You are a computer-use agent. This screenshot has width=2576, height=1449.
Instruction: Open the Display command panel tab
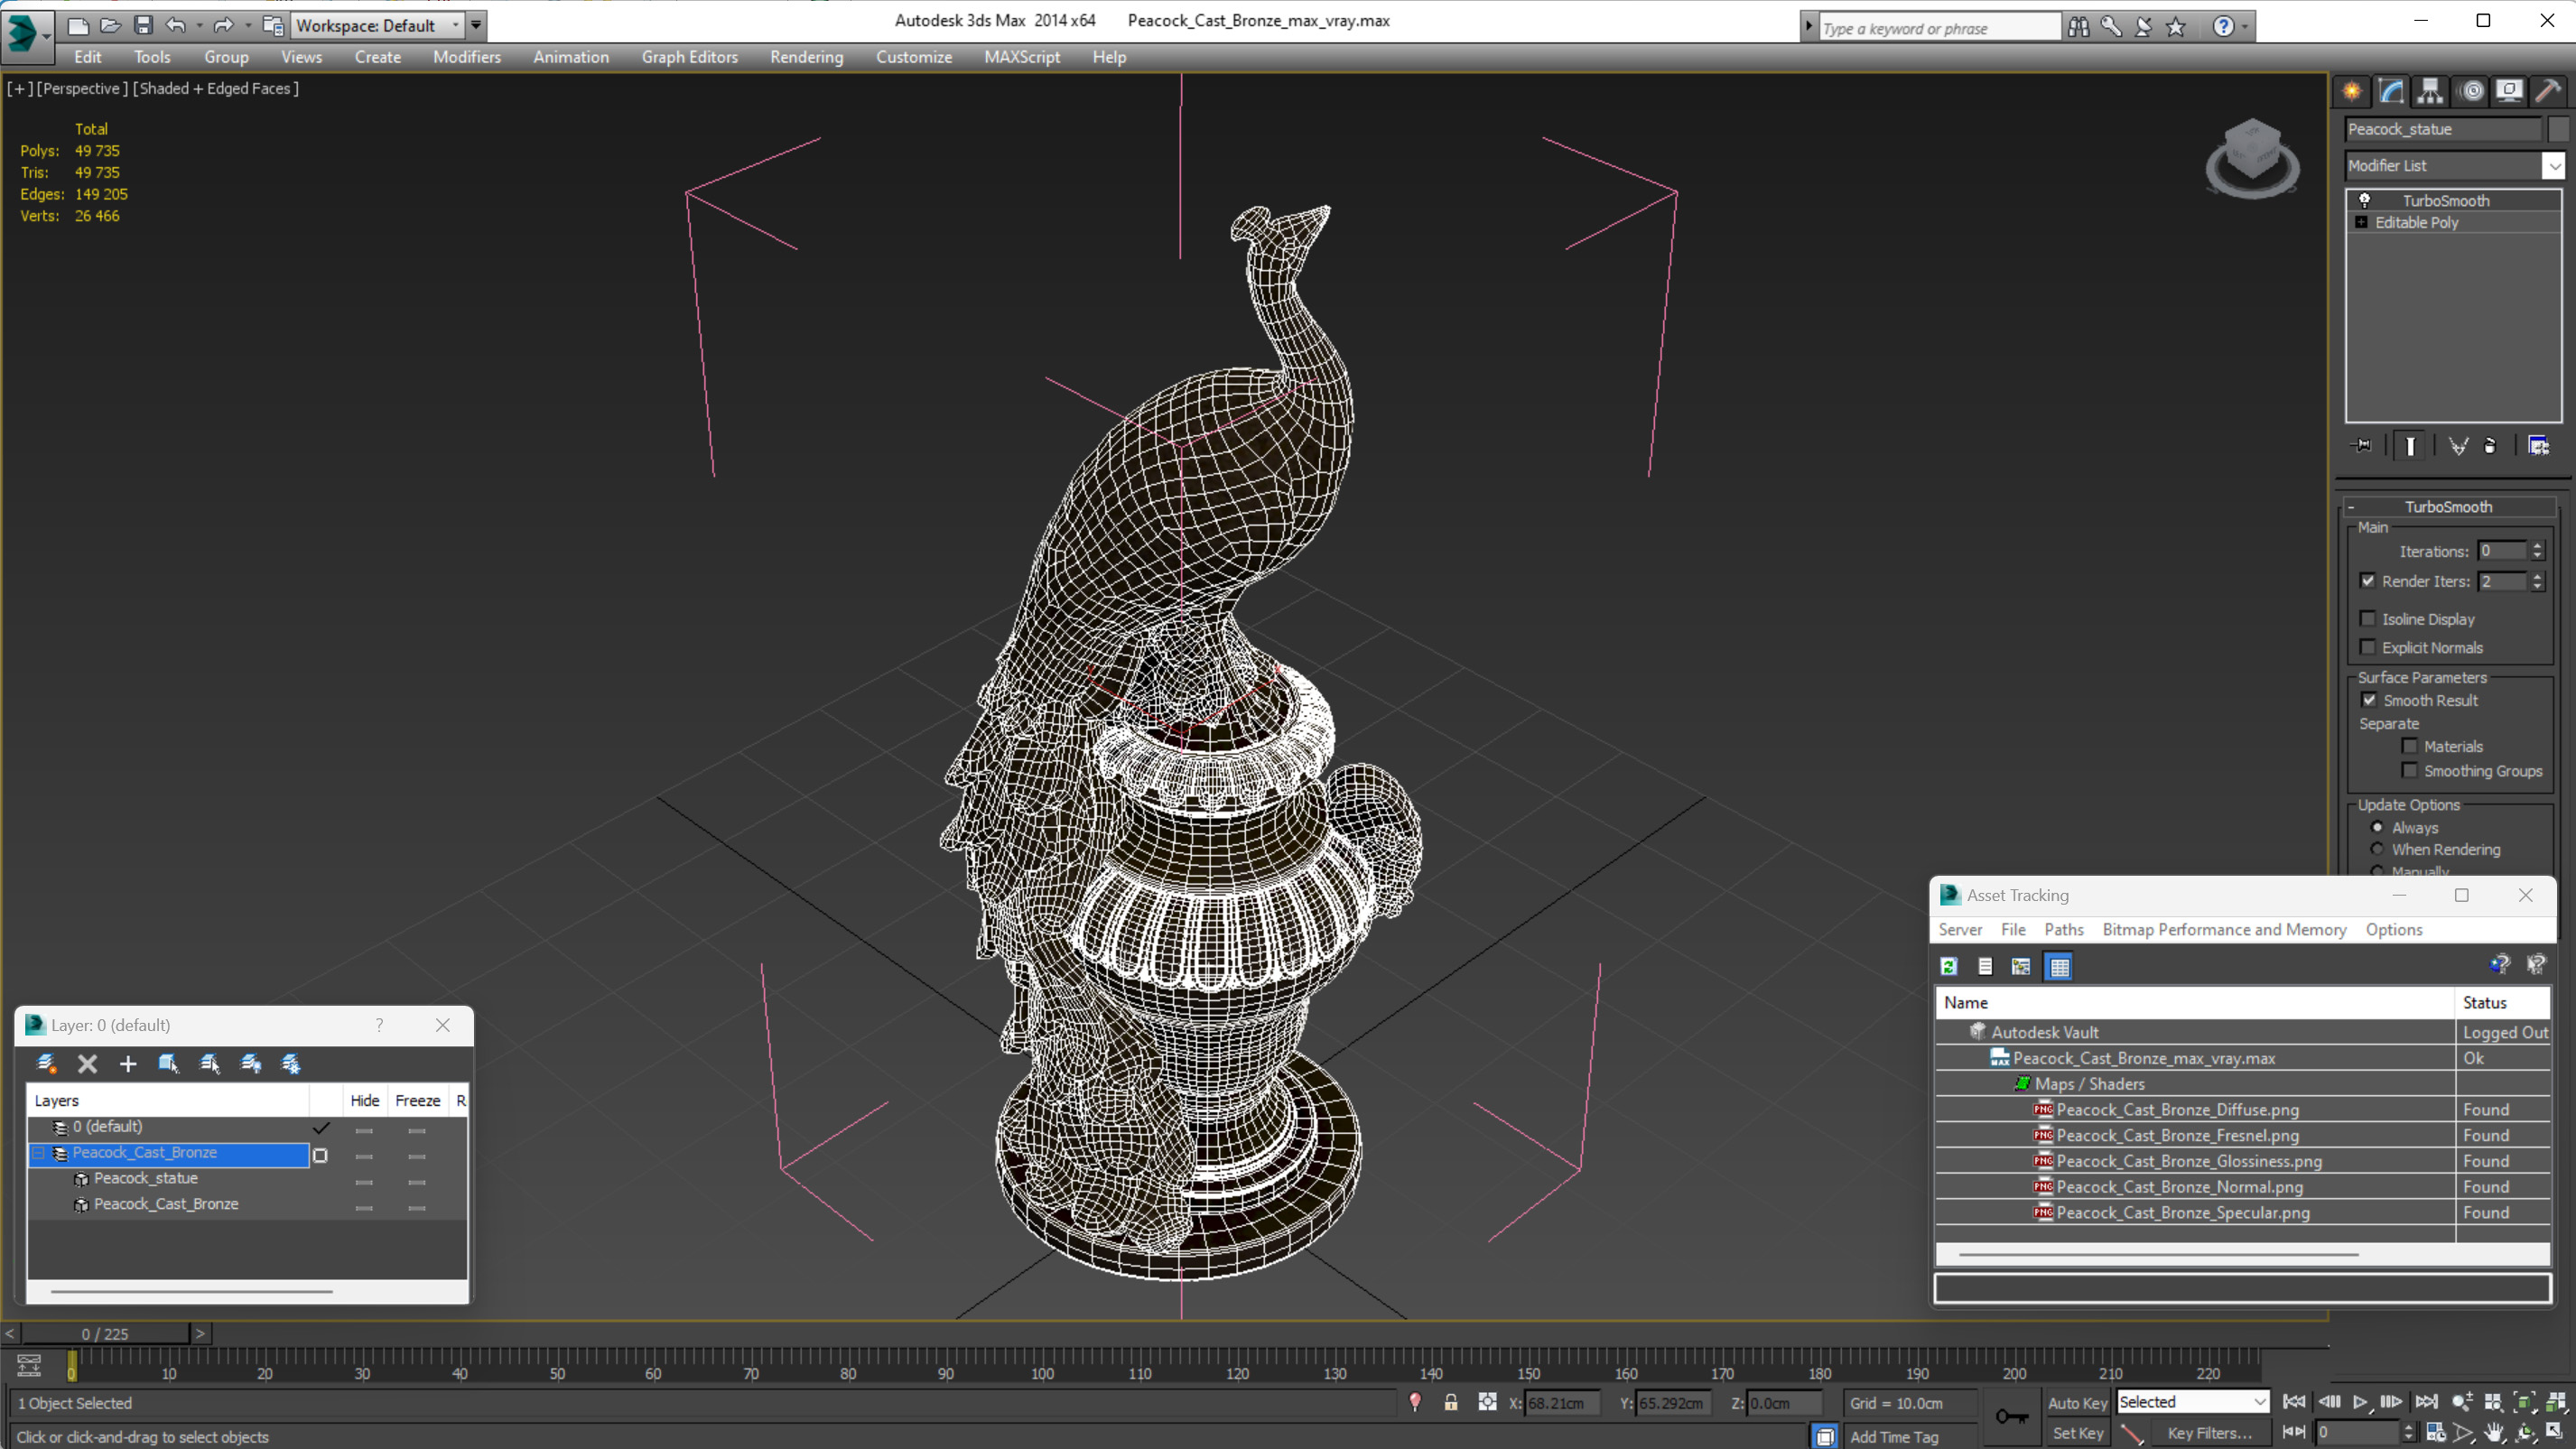coord(2509,91)
